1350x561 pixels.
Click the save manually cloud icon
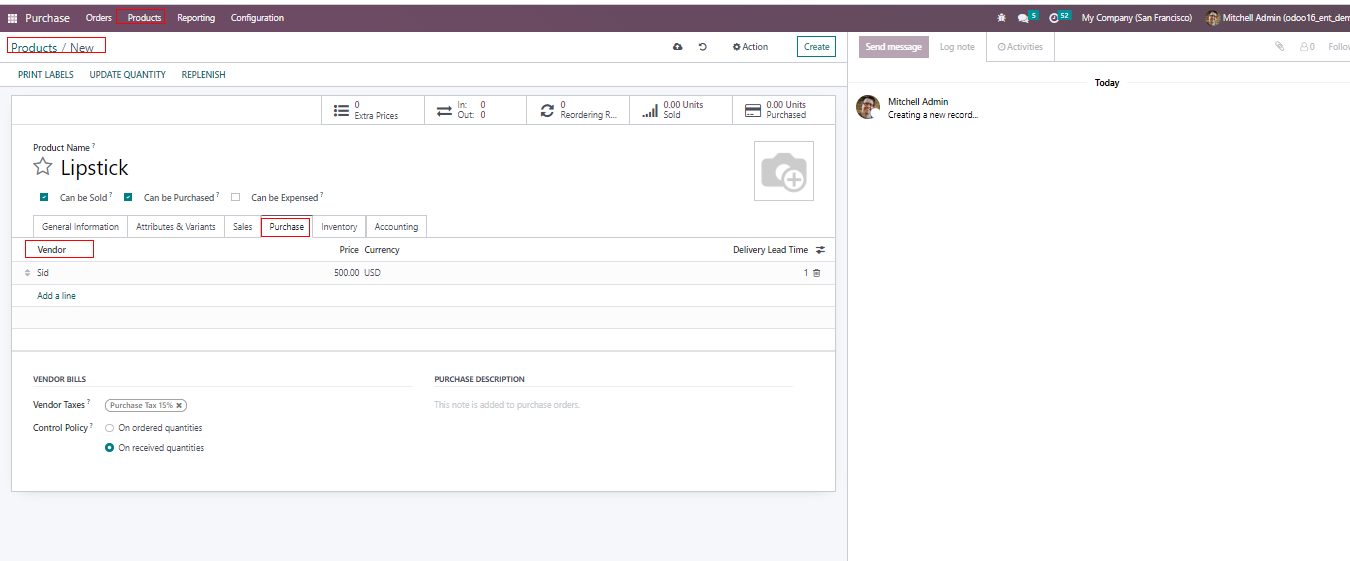click(x=678, y=47)
